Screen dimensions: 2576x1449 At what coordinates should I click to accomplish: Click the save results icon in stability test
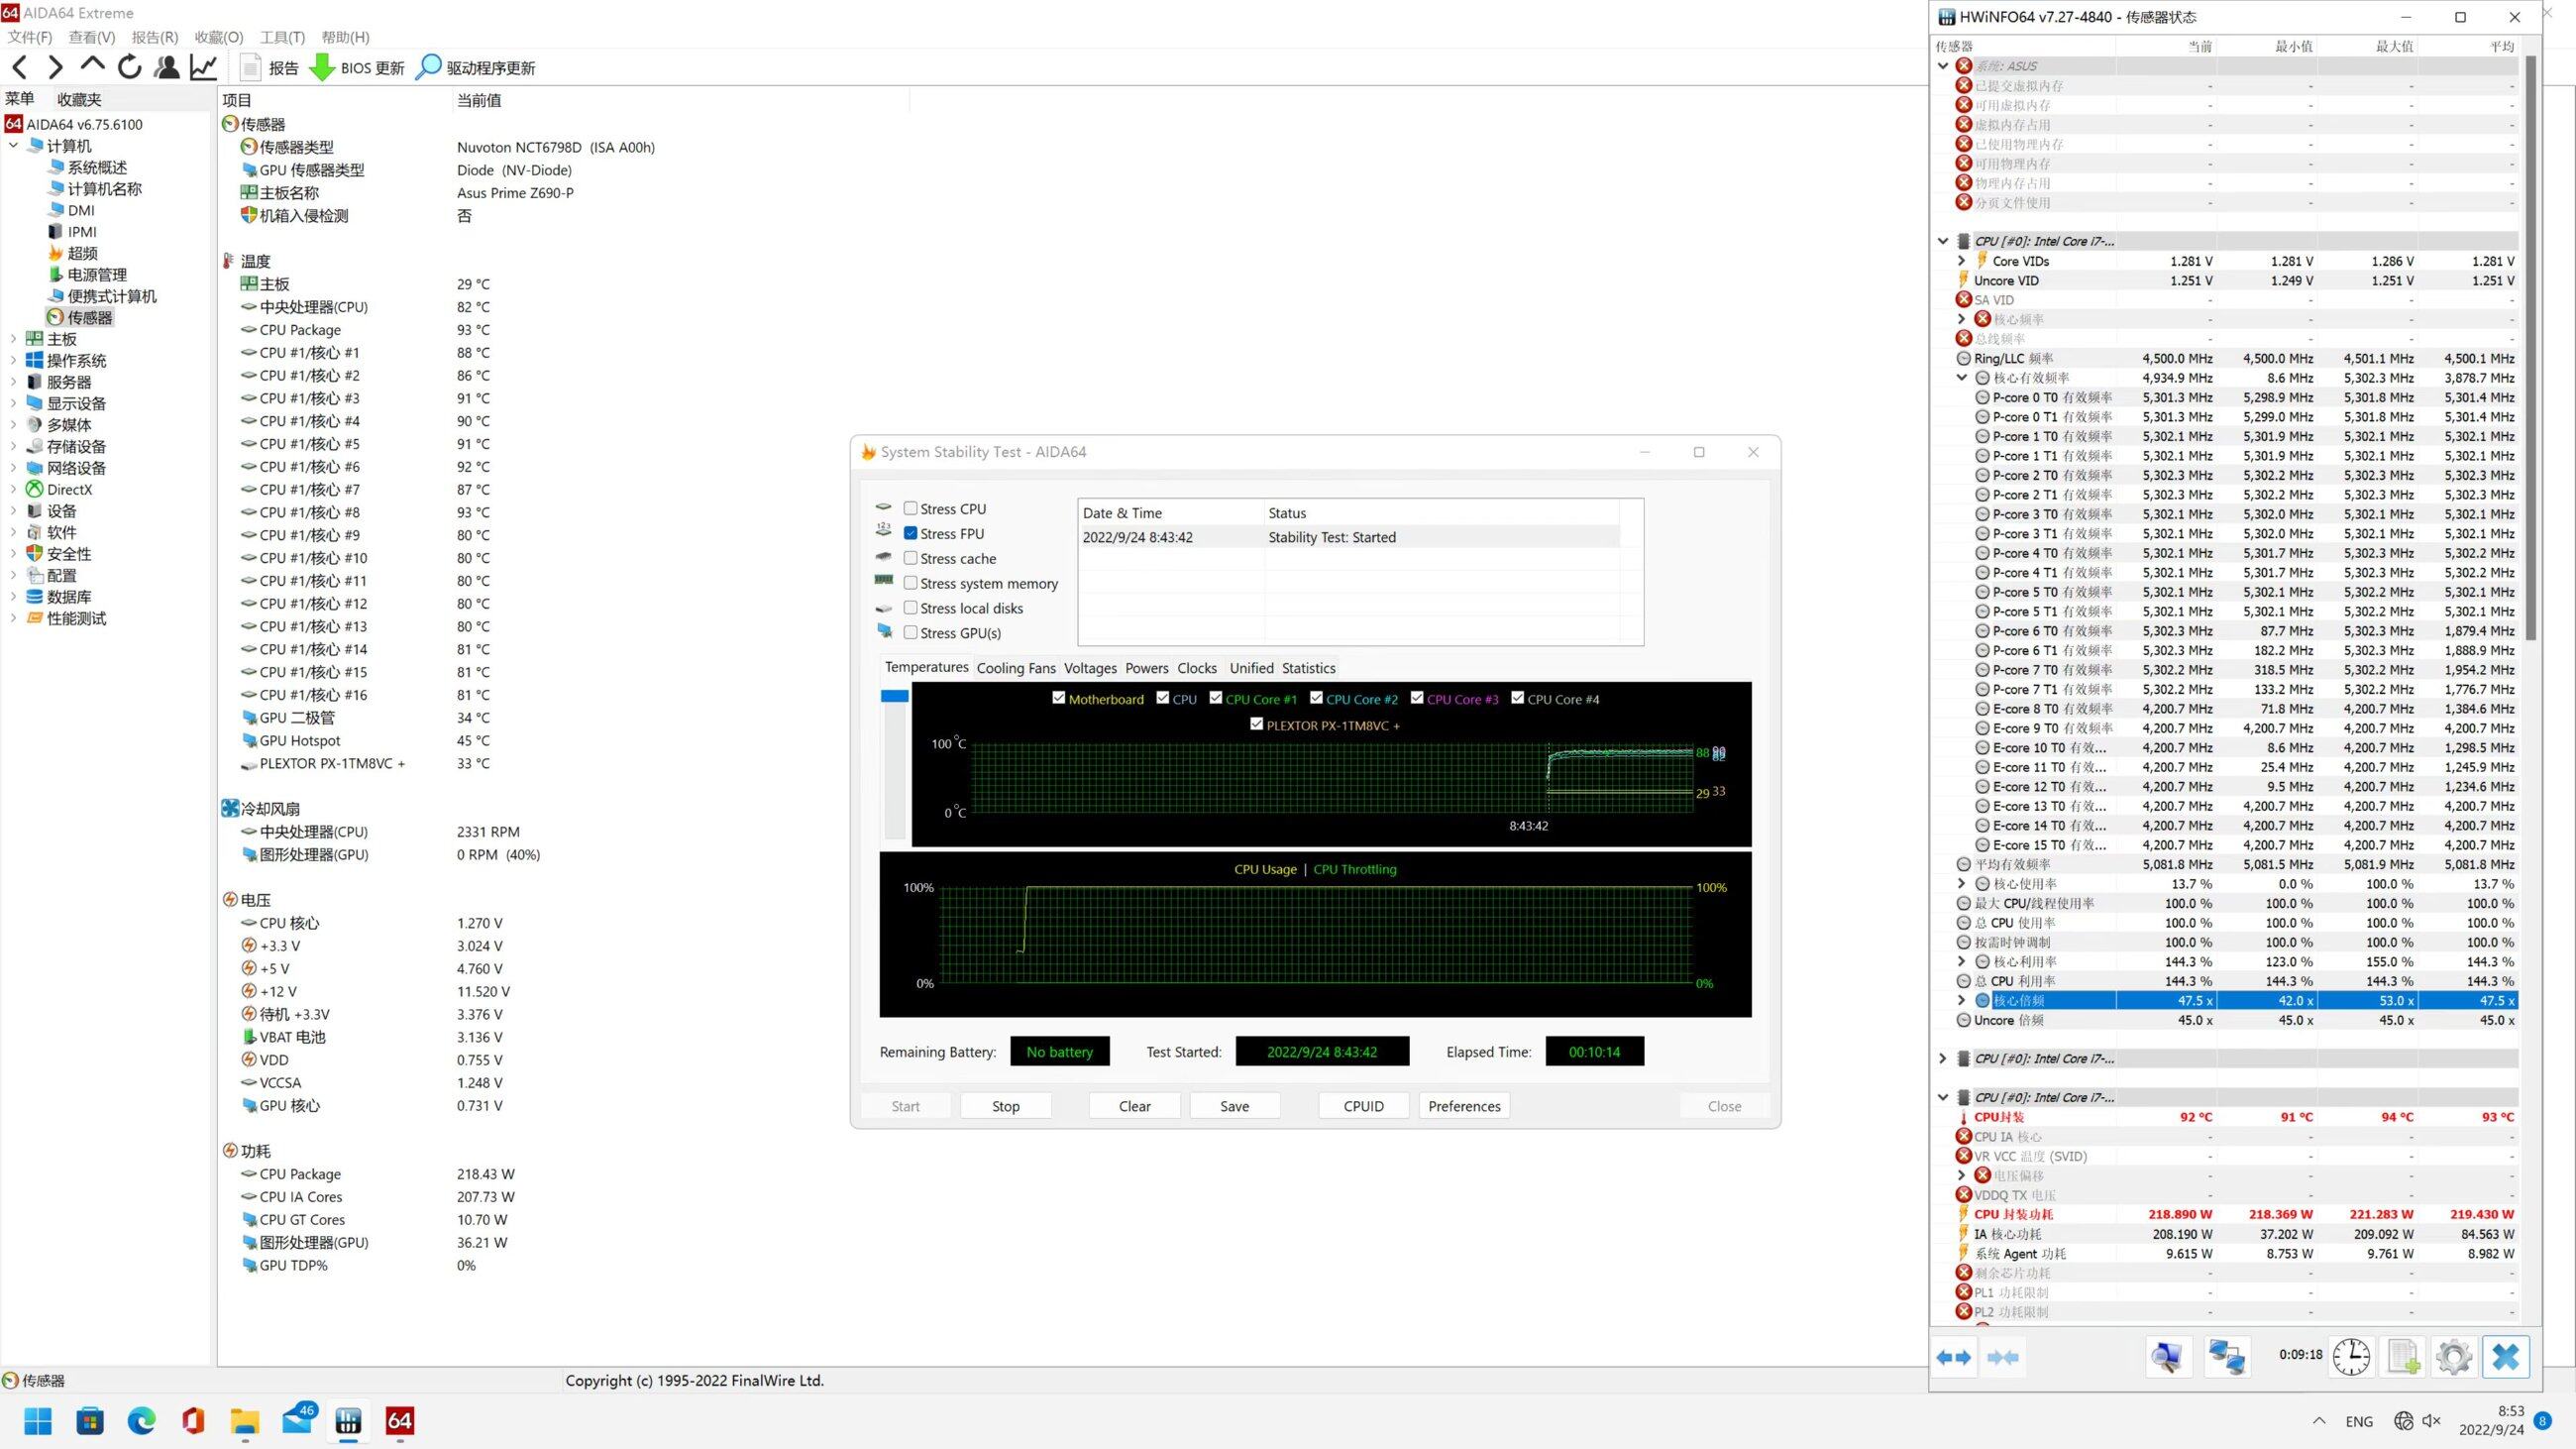(1234, 1106)
